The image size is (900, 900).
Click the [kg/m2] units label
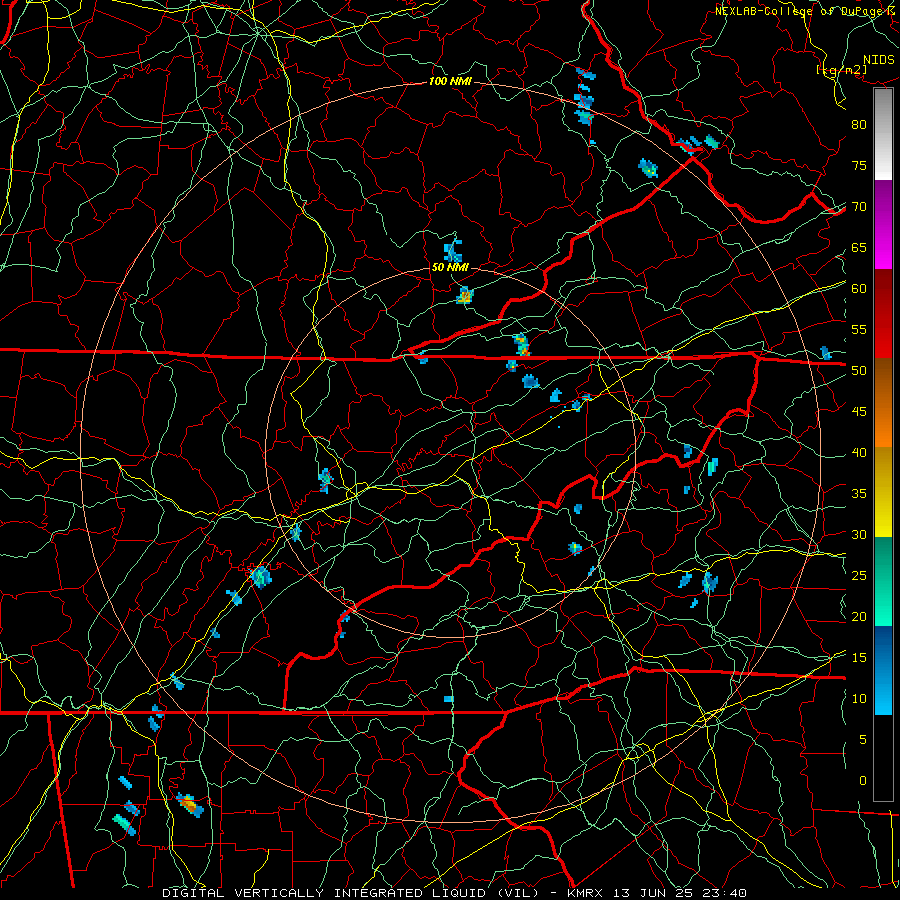(841, 70)
